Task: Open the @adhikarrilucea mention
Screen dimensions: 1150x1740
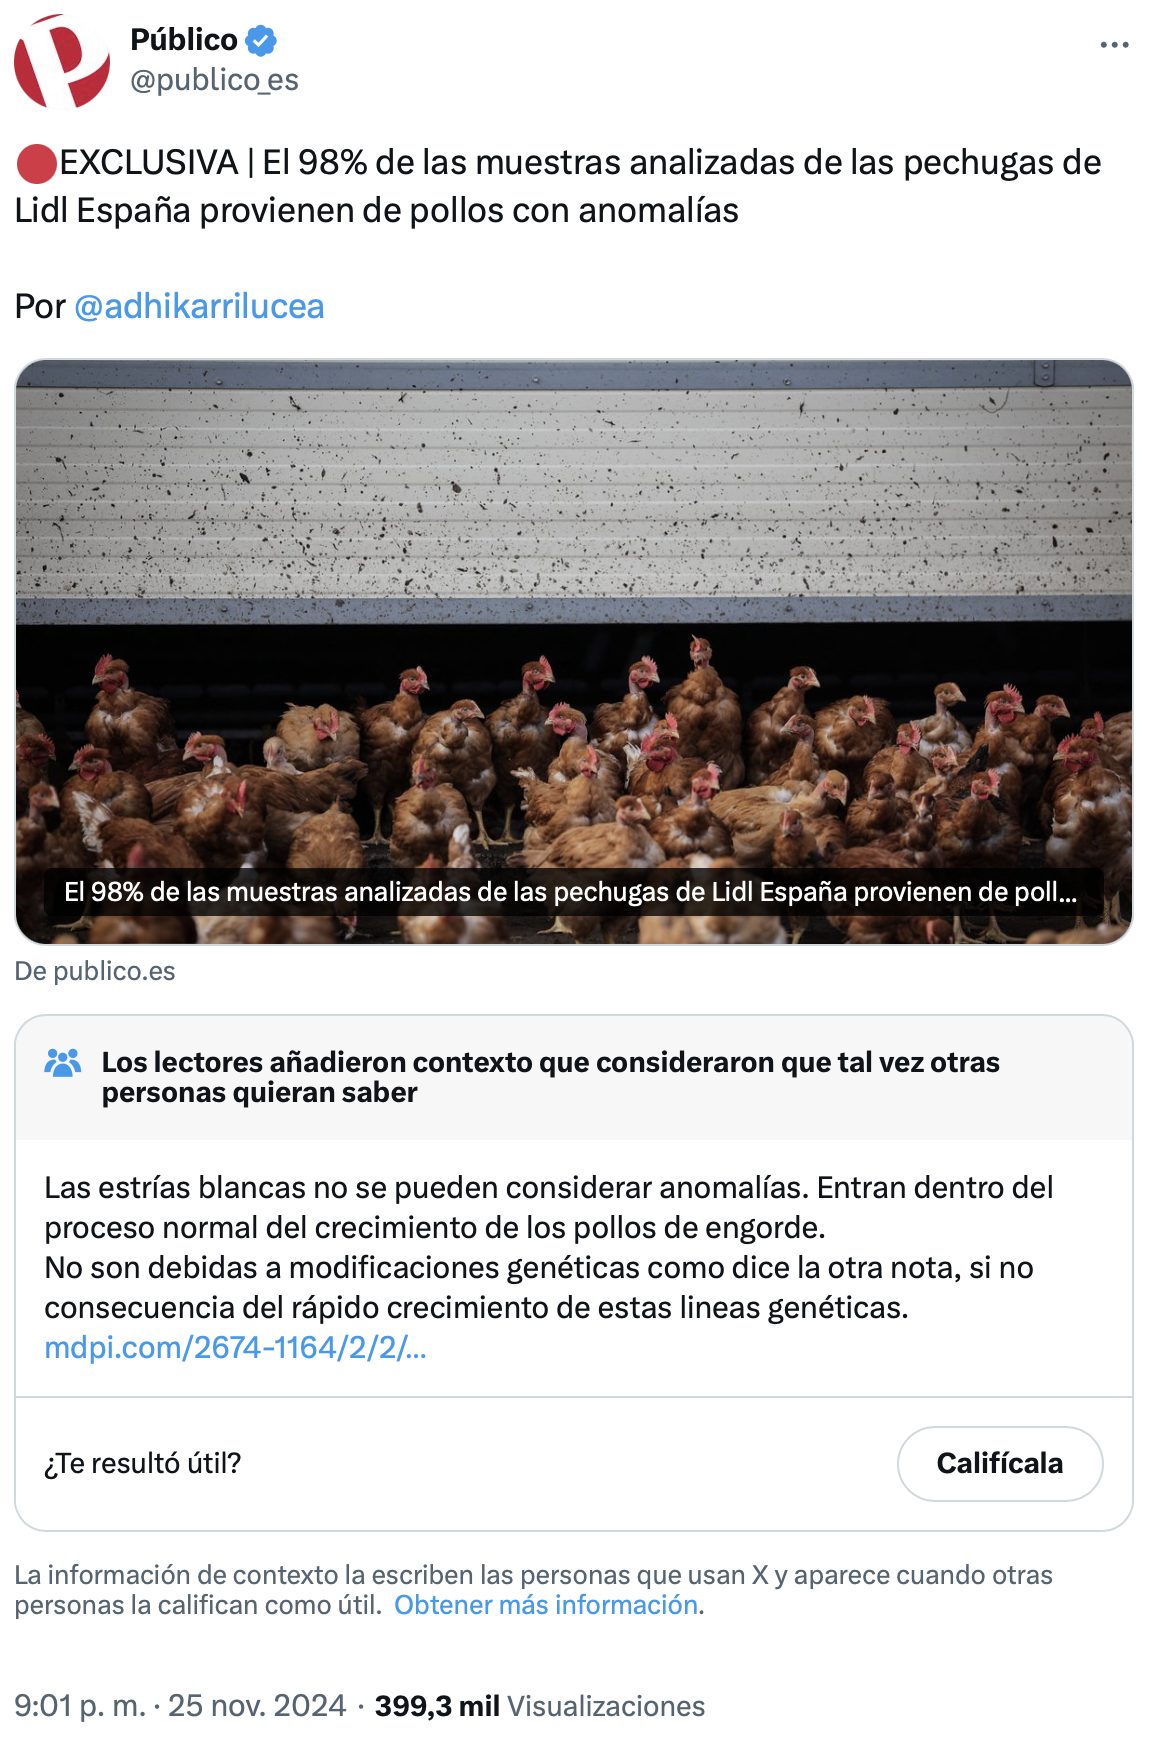Action: pyautogui.click(x=199, y=306)
